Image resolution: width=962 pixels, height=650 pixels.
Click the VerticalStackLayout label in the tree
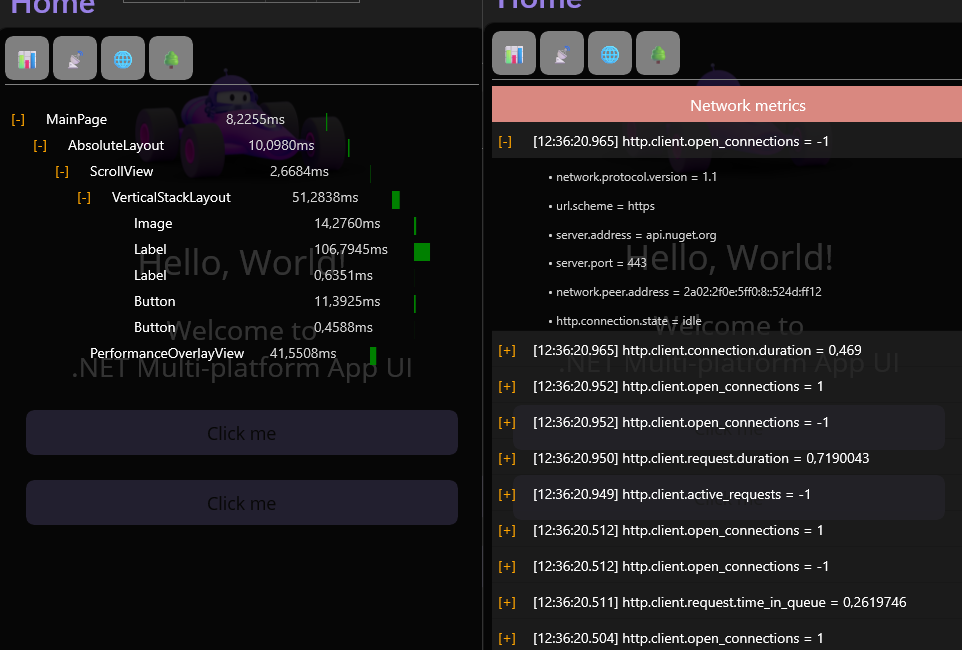point(171,198)
